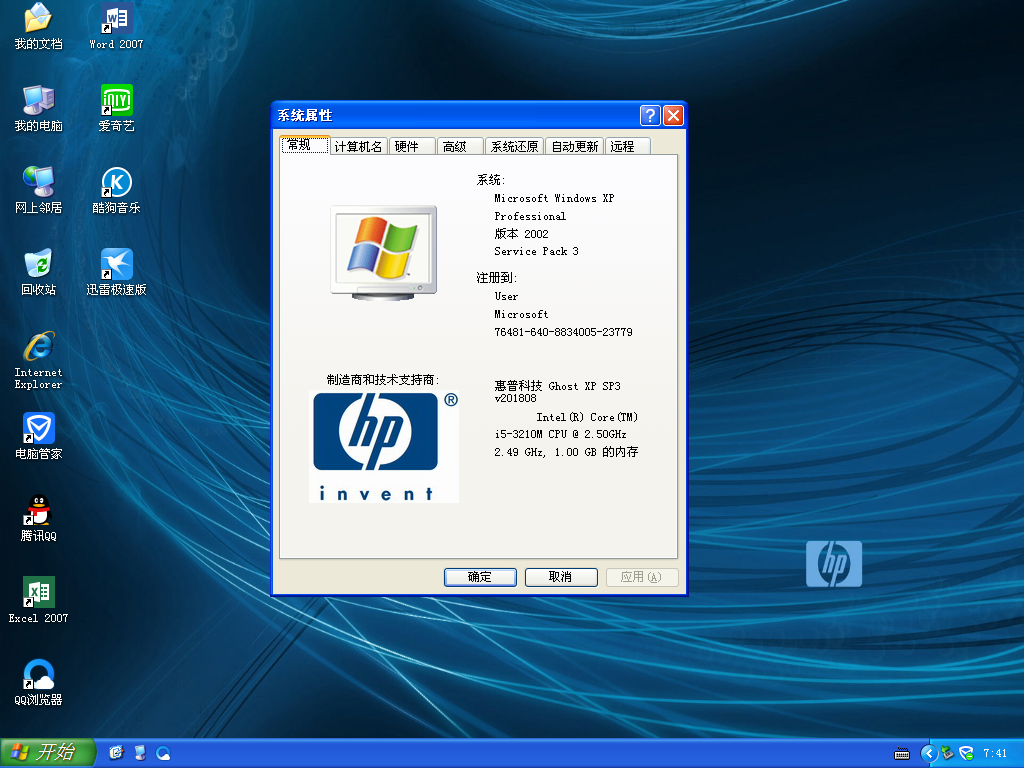Click the Show Desktop quick launch icon
Screen dimensions: 1024x768
(116, 753)
